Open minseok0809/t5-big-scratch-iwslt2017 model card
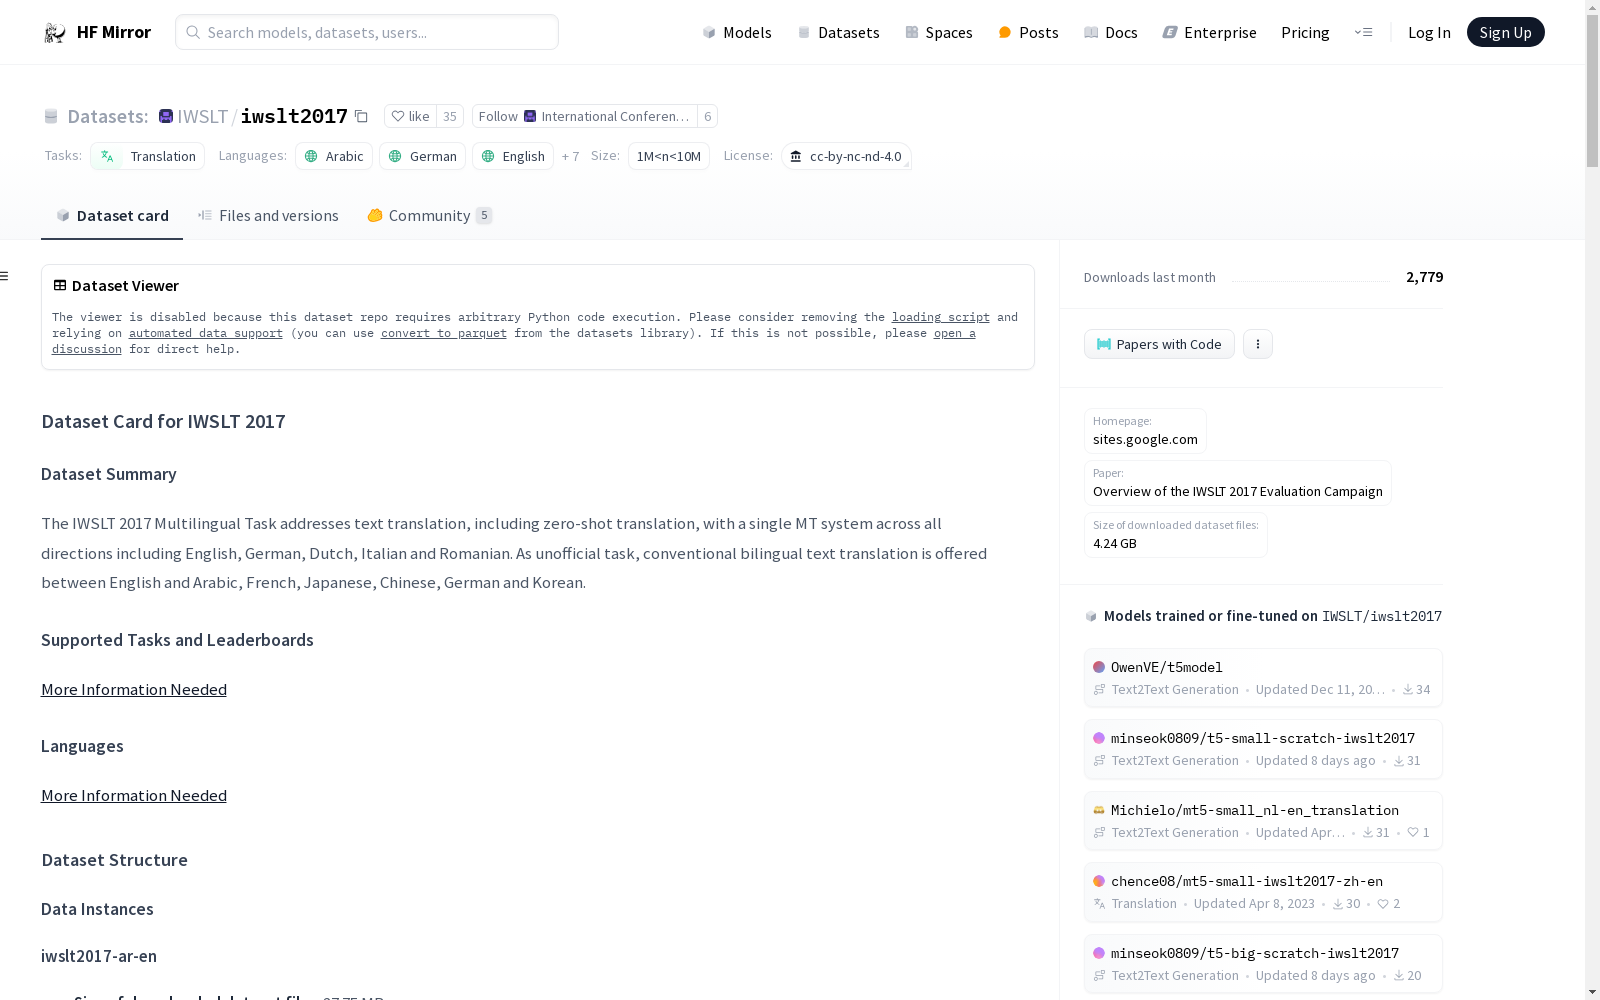This screenshot has height=1000, width=1600. [x=1263, y=964]
